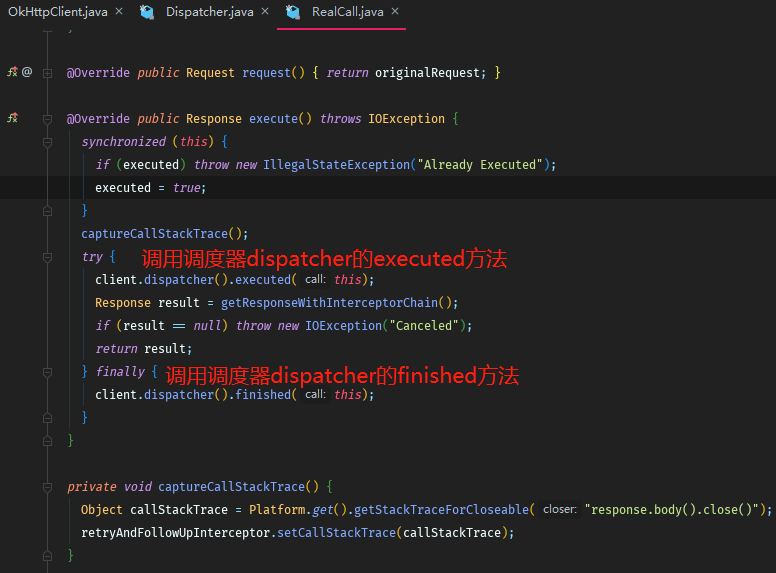Close the Dispatcher.java tab
This screenshot has width=776, height=573.
coord(265,11)
